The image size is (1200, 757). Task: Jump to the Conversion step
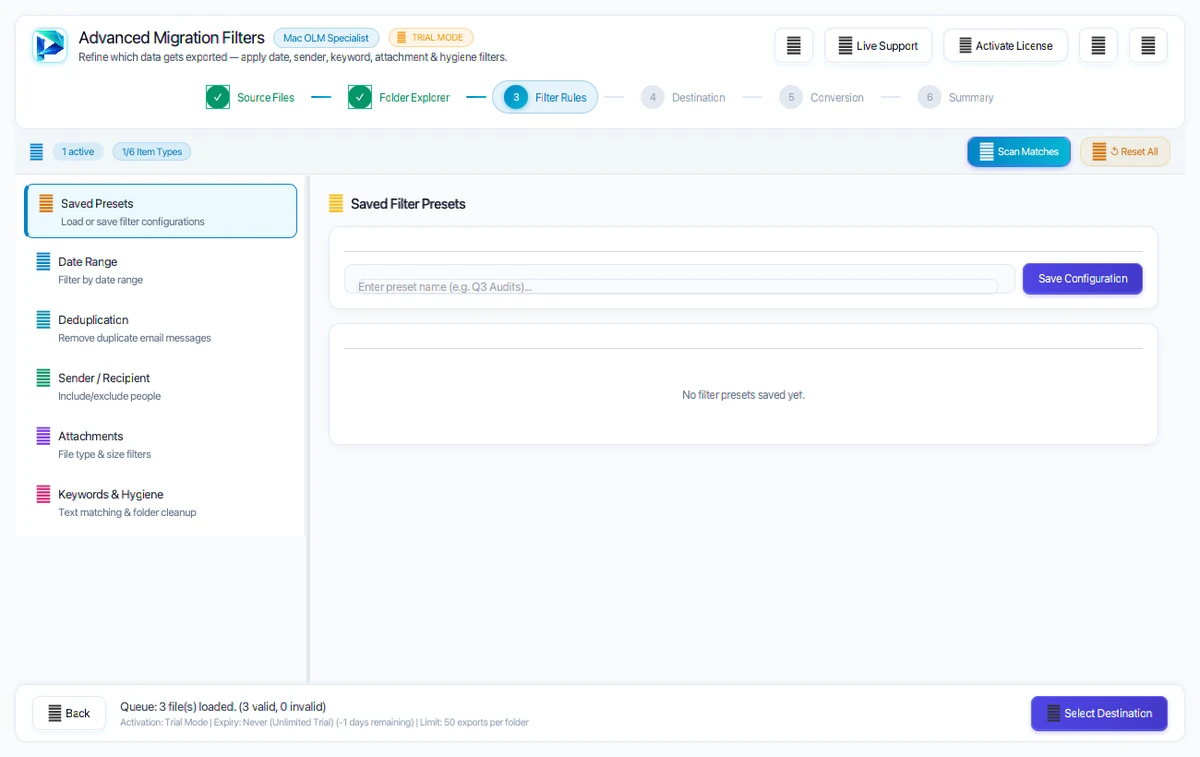(821, 97)
